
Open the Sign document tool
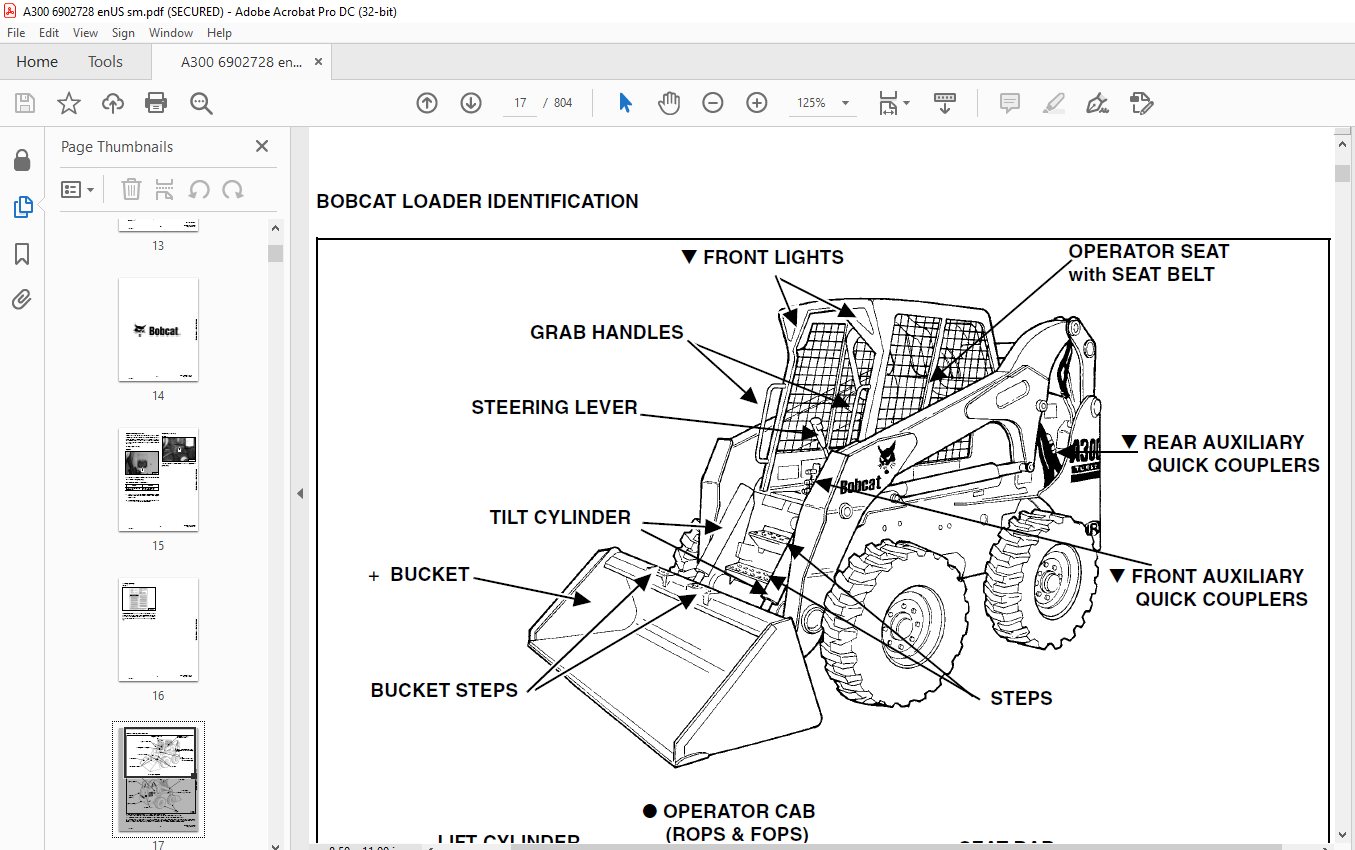(x=1098, y=103)
